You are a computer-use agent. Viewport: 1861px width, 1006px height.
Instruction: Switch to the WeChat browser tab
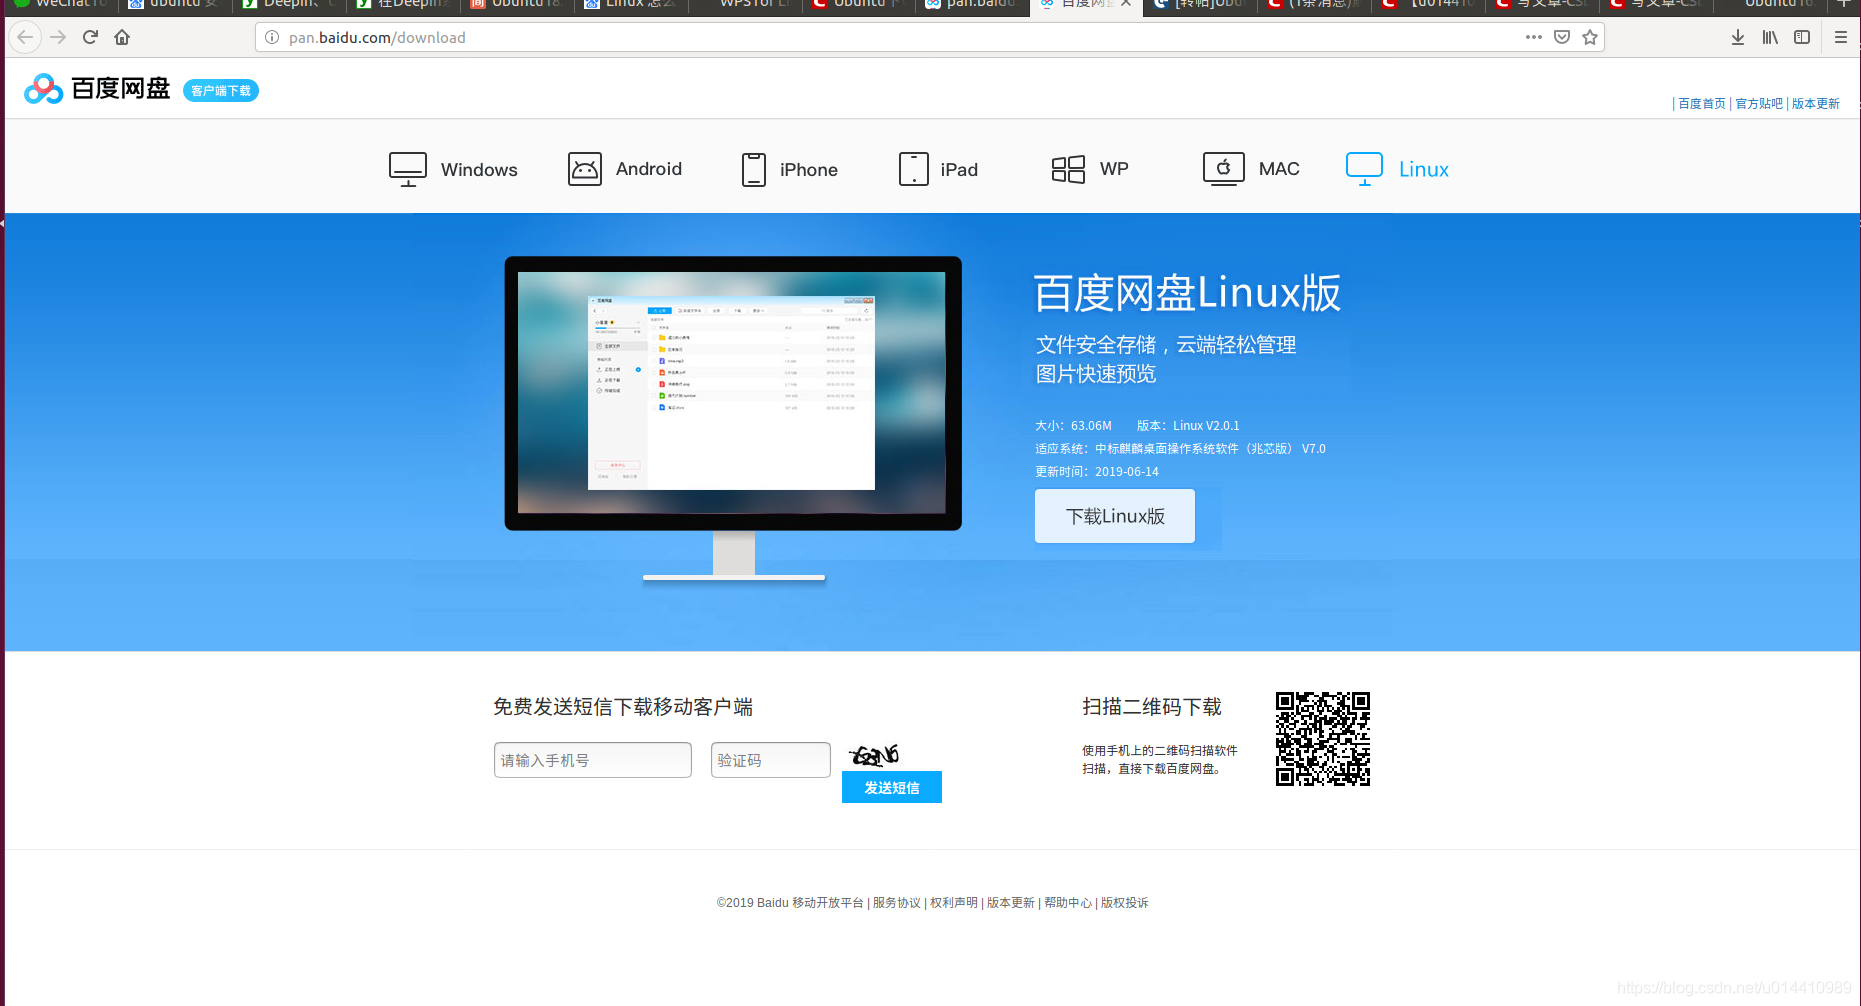(60, 4)
